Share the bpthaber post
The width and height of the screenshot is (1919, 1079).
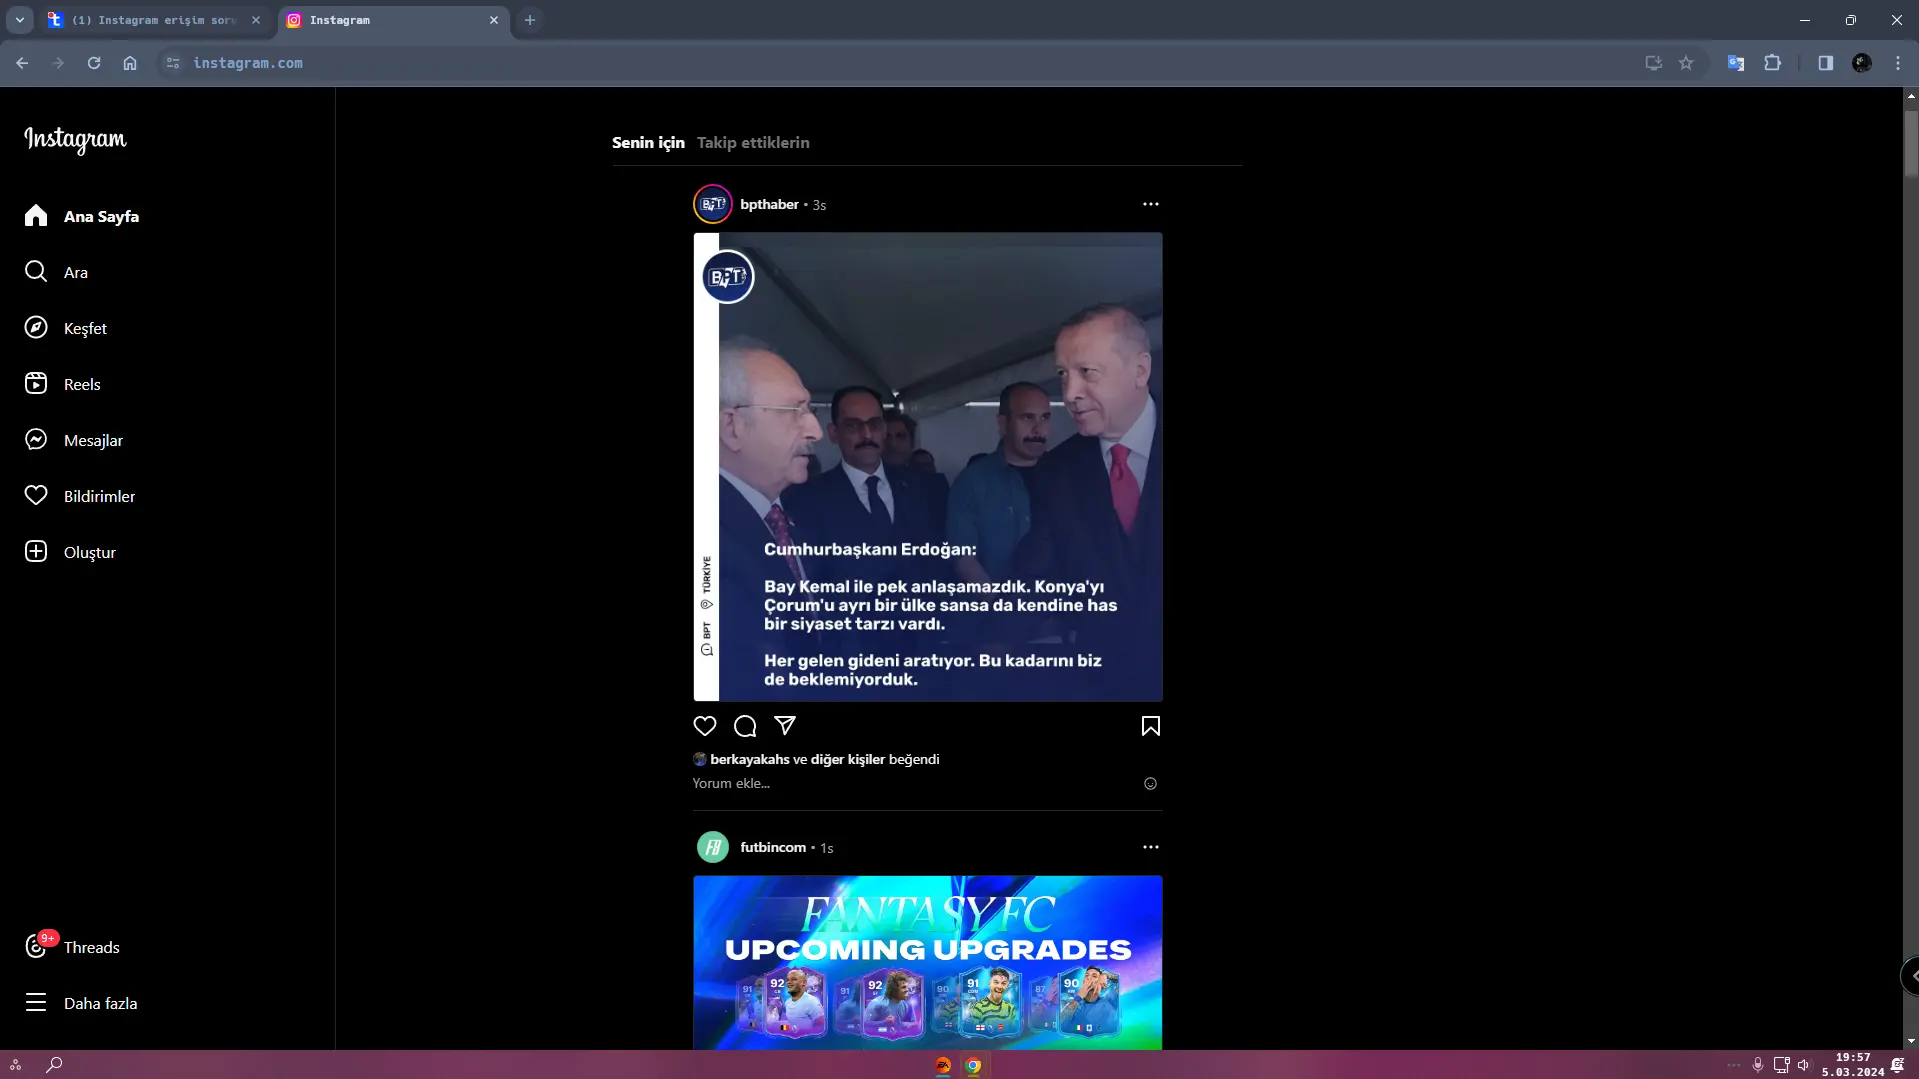point(785,726)
